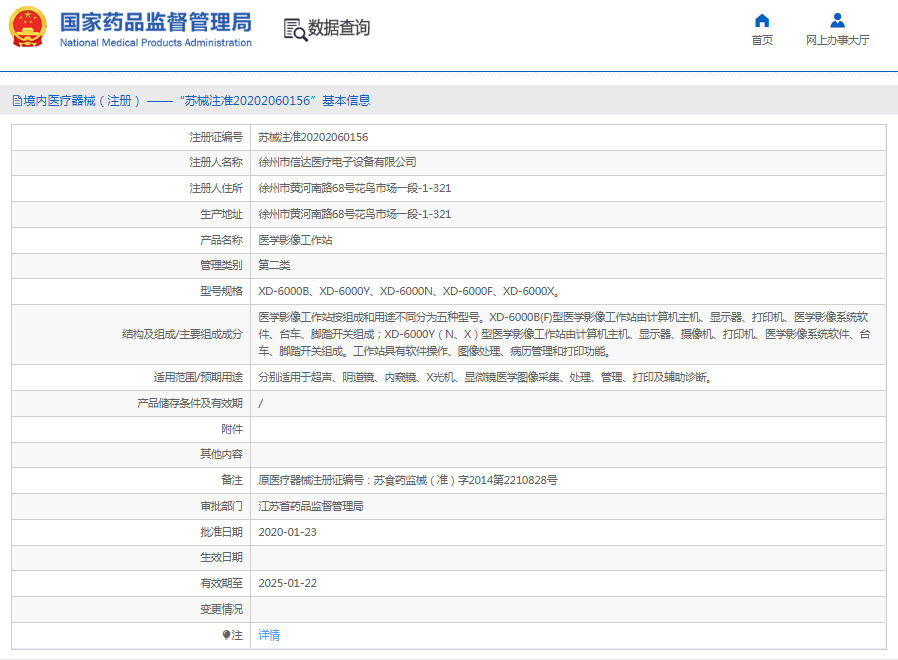898x660 pixels.
Task: Click the 境内医疗器械（注册）breadcrumb title
Action: tap(83, 101)
